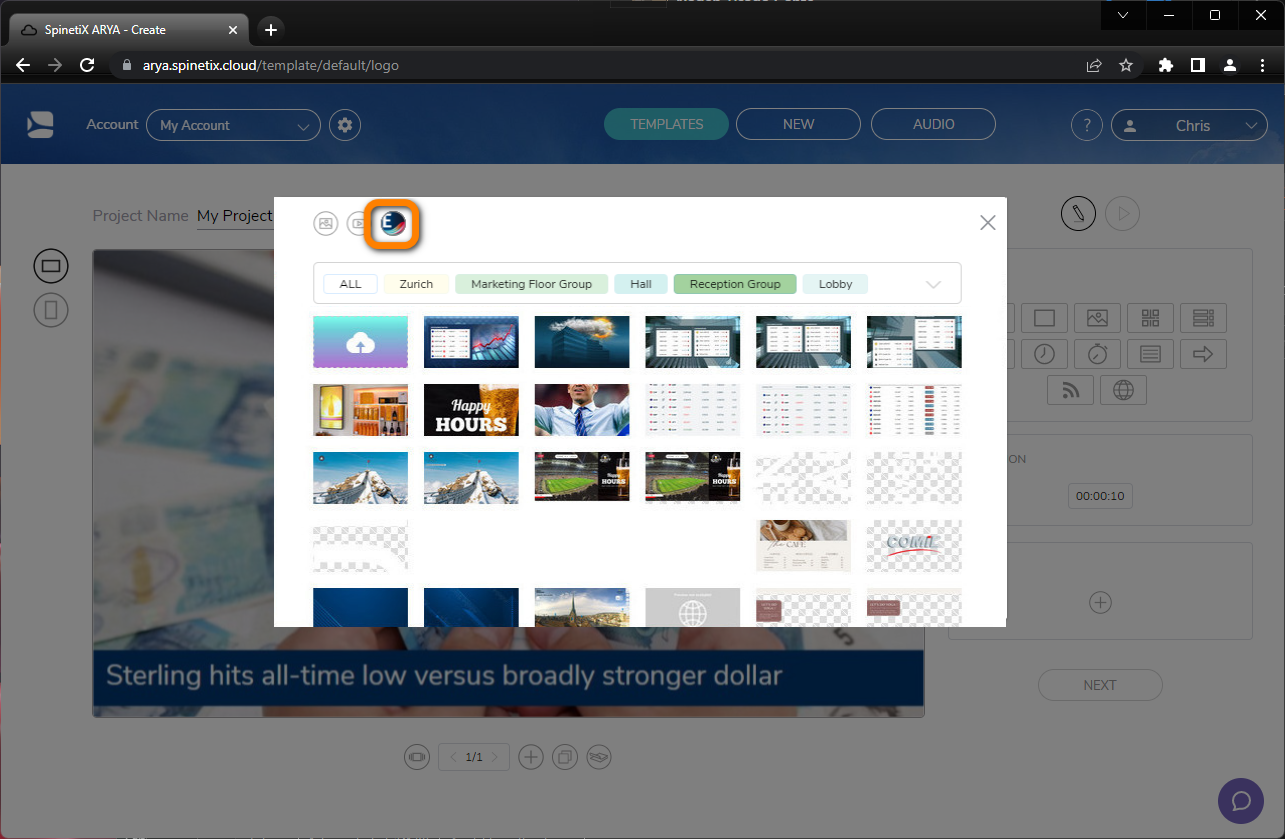Select the clock widget icon
The width and height of the screenshot is (1285, 839).
(x=1045, y=353)
